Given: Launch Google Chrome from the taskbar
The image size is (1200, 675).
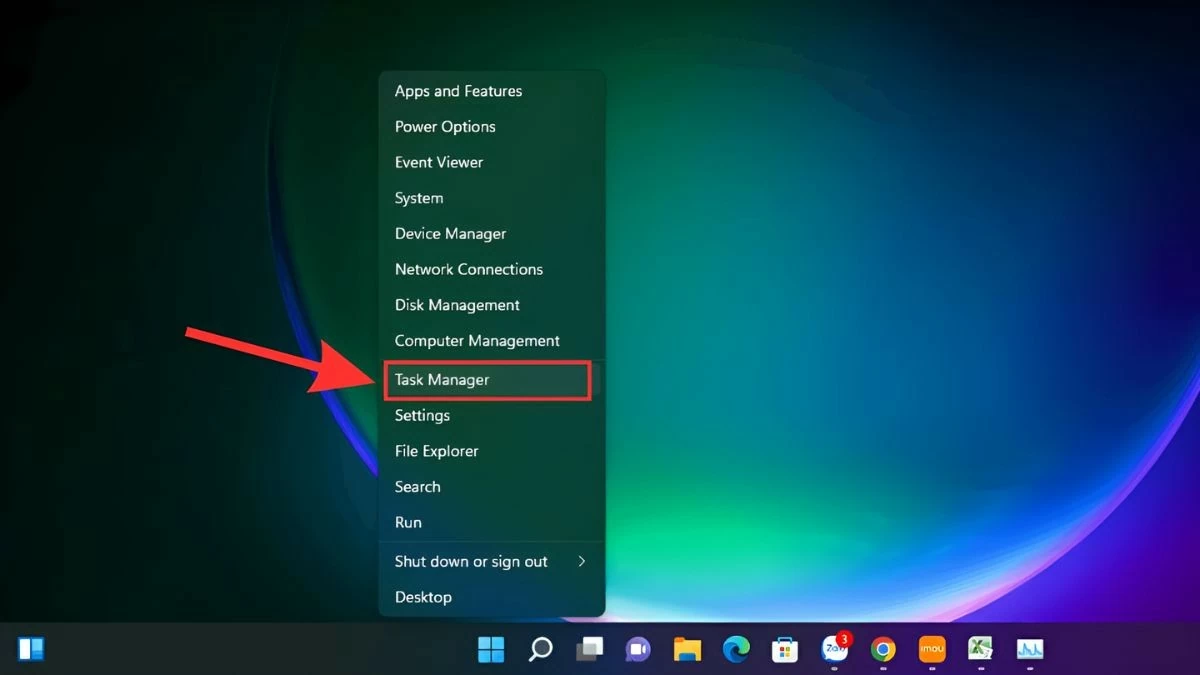Looking at the screenshot, I should point(883,650).
